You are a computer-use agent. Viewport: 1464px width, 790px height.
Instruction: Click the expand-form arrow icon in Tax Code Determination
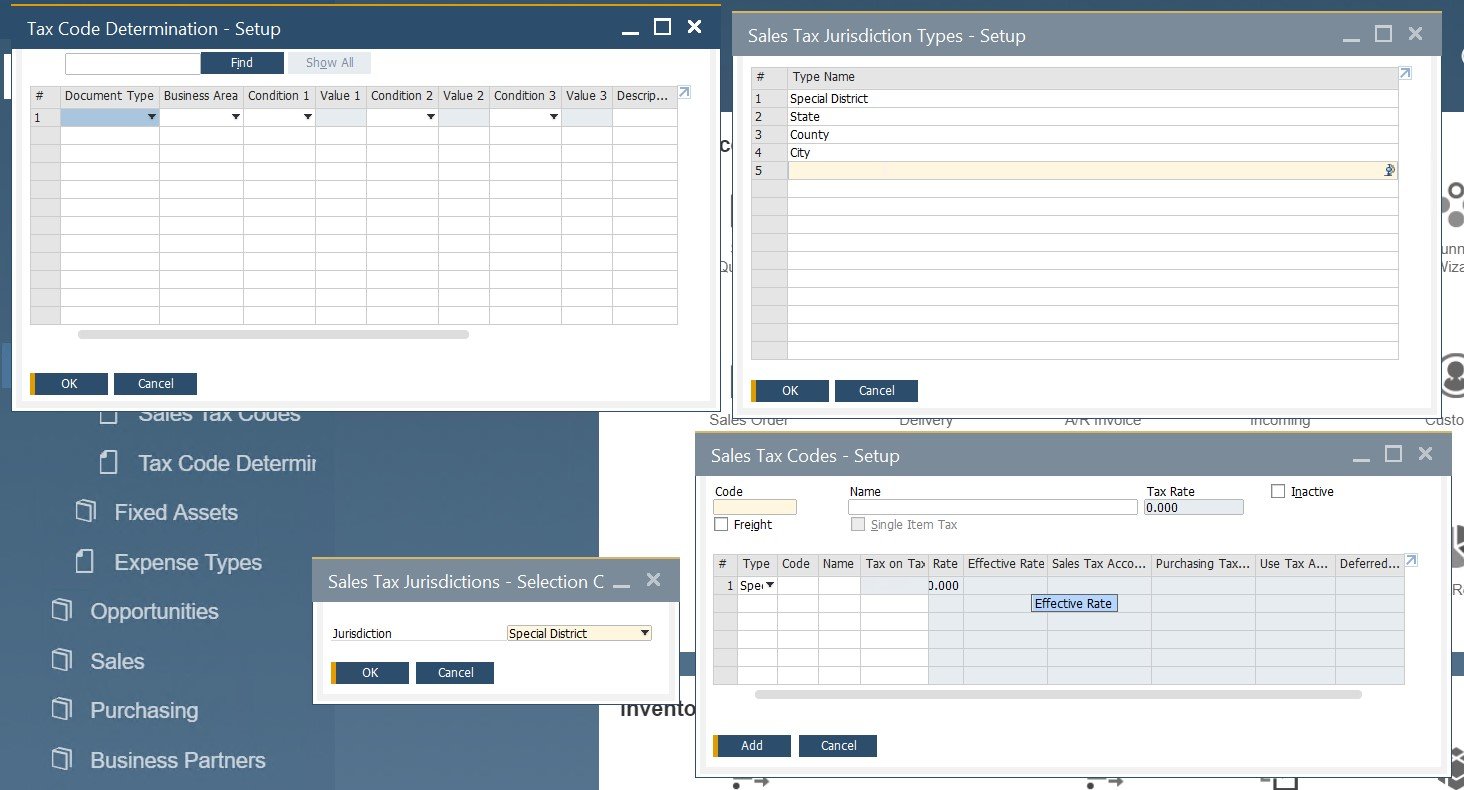[x=684, y=92]
